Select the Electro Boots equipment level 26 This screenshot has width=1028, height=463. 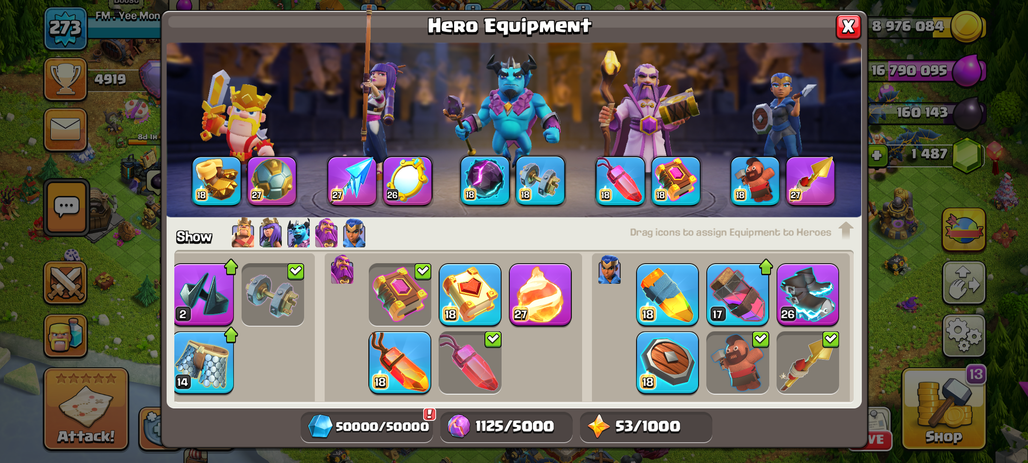pyautogui.click(x=808, y=294)
